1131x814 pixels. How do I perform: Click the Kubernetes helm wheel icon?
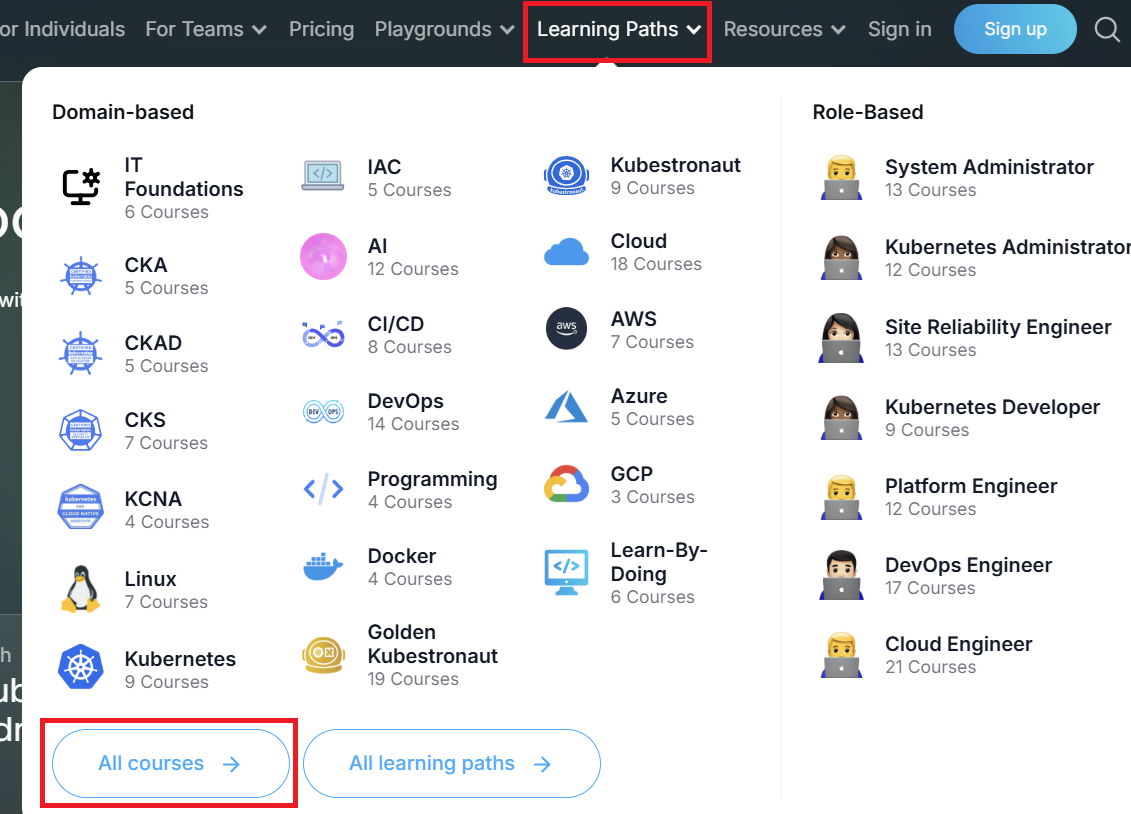tap(81, 667)
